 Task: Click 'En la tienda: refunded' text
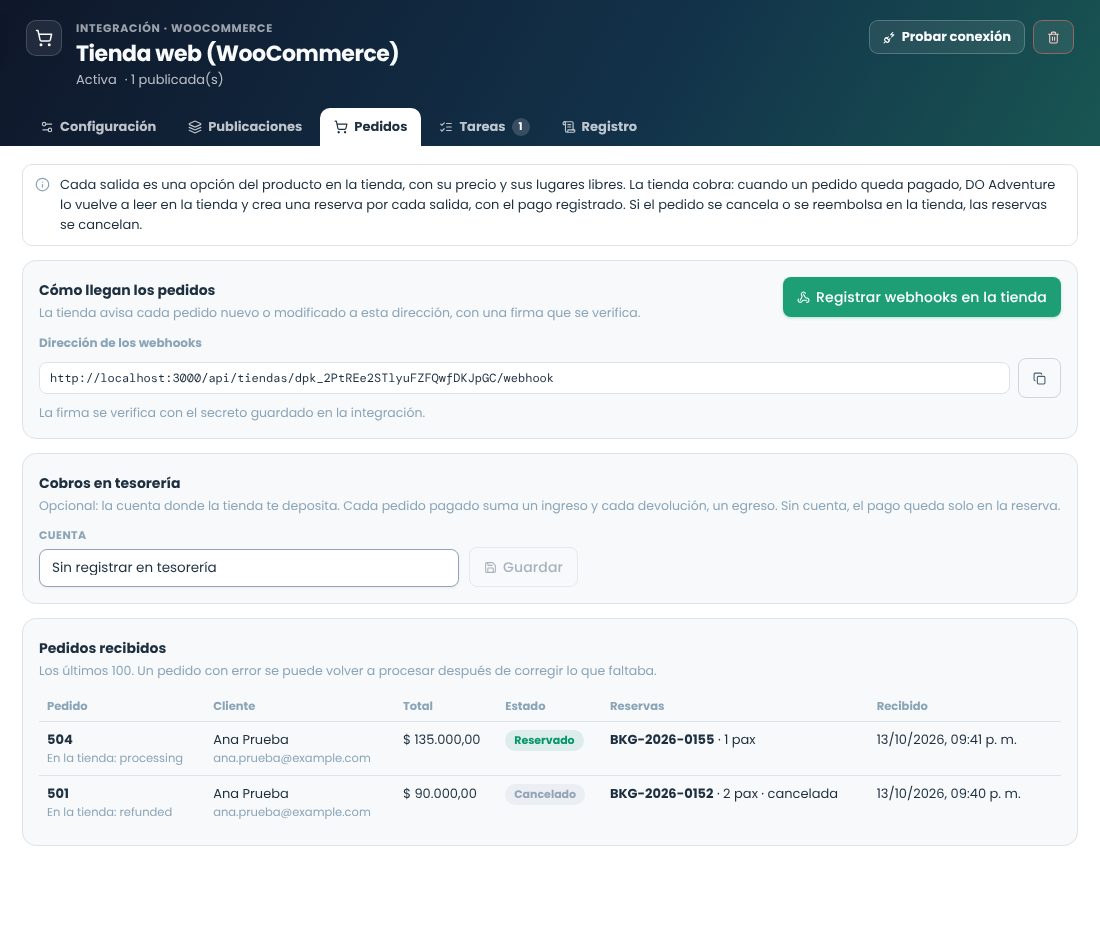point(109,812)
